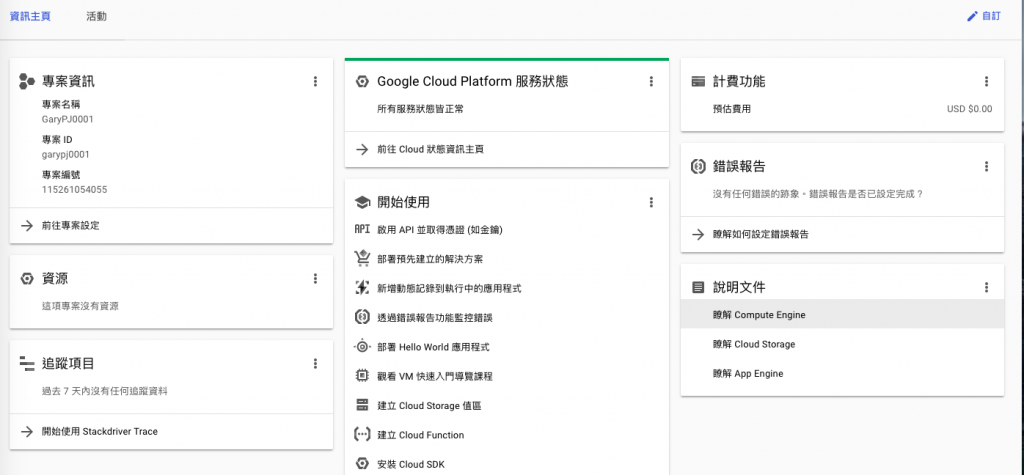This screenshot has width=1024, height=475.
Task: Click 瞭解 Compute Engine documentation link
Action: click(x=759, y=315)
